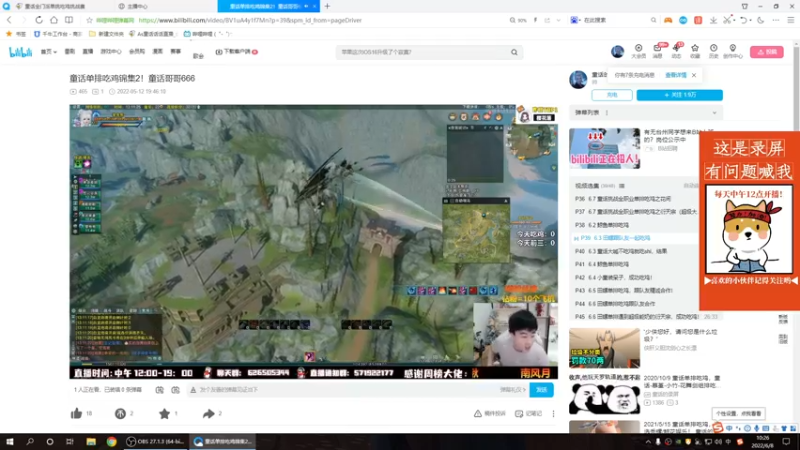800x450 pixels.
Task: Expand the 首页 dropdown menu
Action: click(48, 52)
